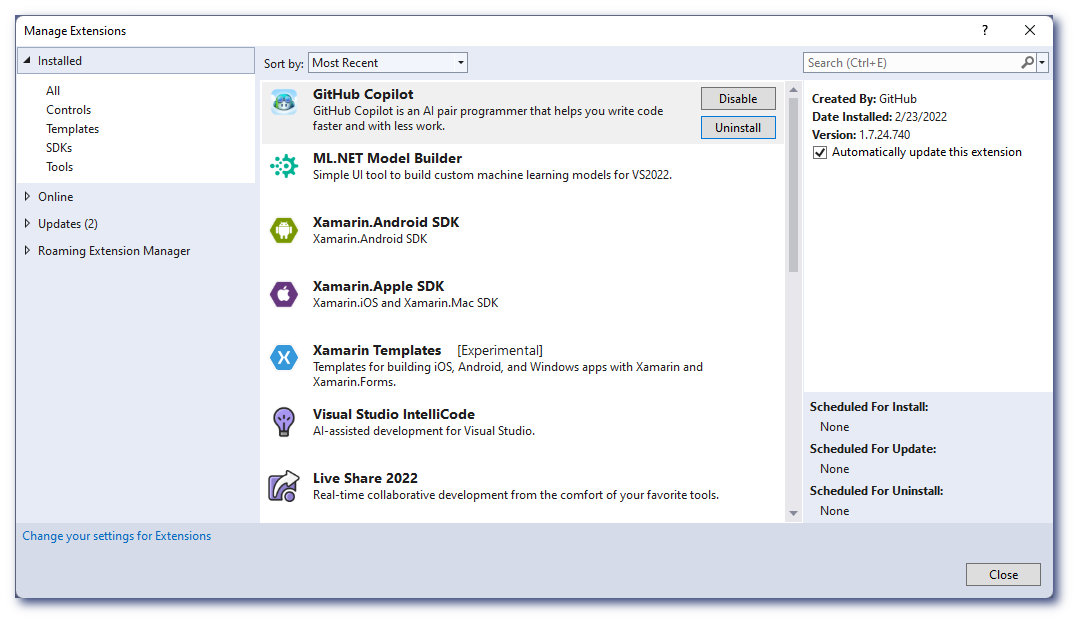1078x623 pixels.
Task: Disable the GitHub Copilot extension
Action: (738, 98)
